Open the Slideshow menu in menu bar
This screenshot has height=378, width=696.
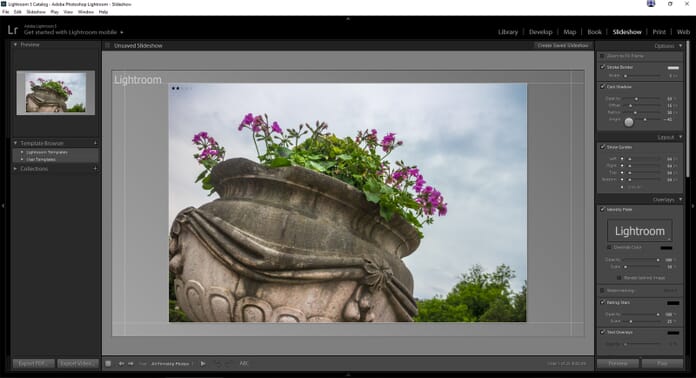coord(36,12)
